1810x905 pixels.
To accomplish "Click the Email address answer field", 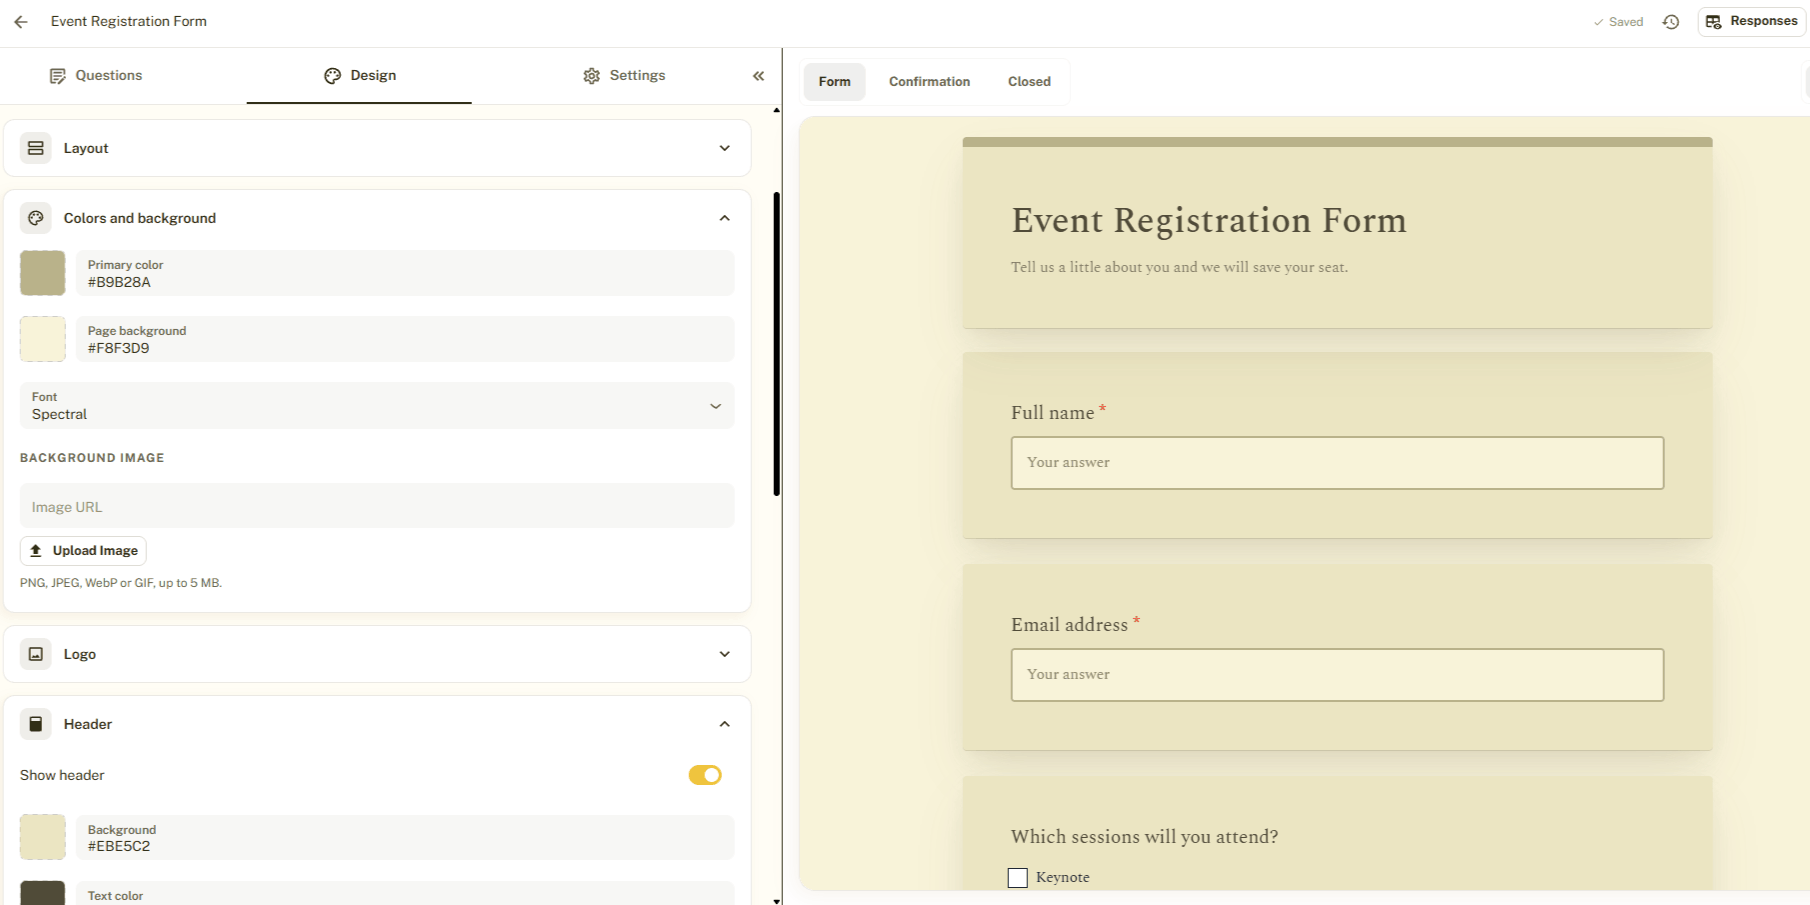I will 1337,675.
